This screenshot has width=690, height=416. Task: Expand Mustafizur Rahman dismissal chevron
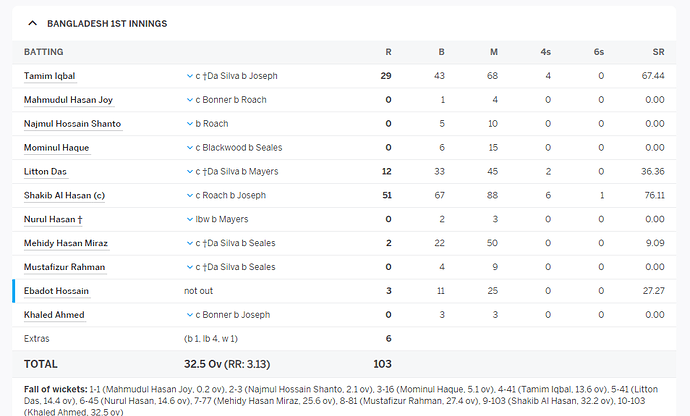189,267
